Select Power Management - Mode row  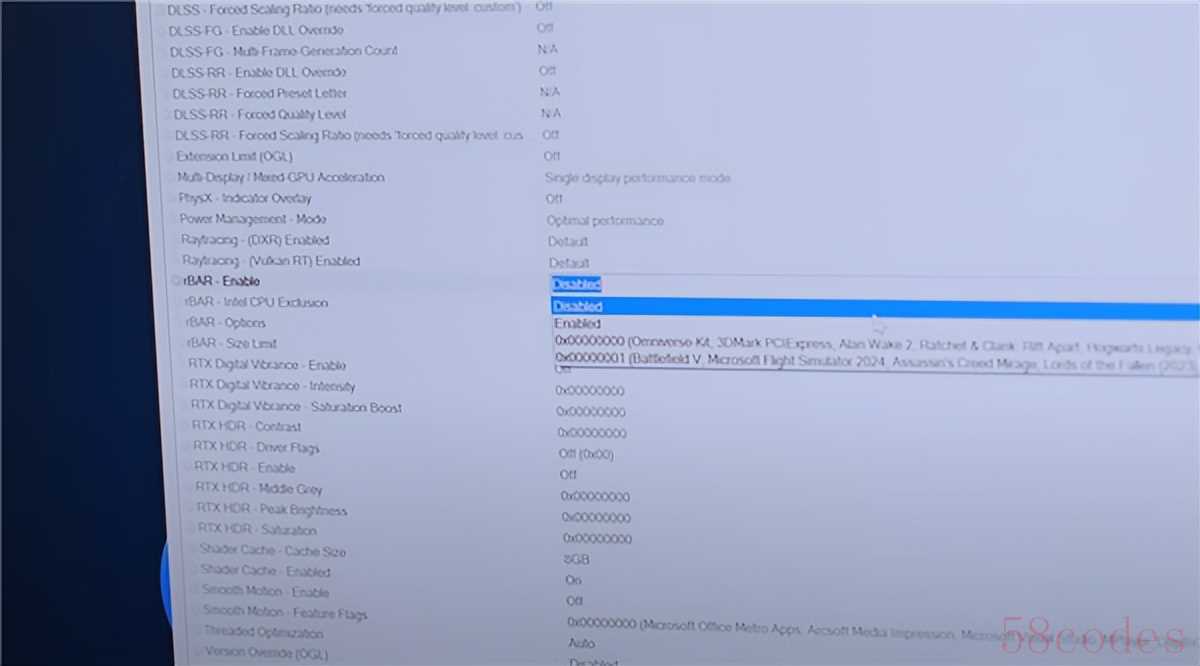coord(253,219)
